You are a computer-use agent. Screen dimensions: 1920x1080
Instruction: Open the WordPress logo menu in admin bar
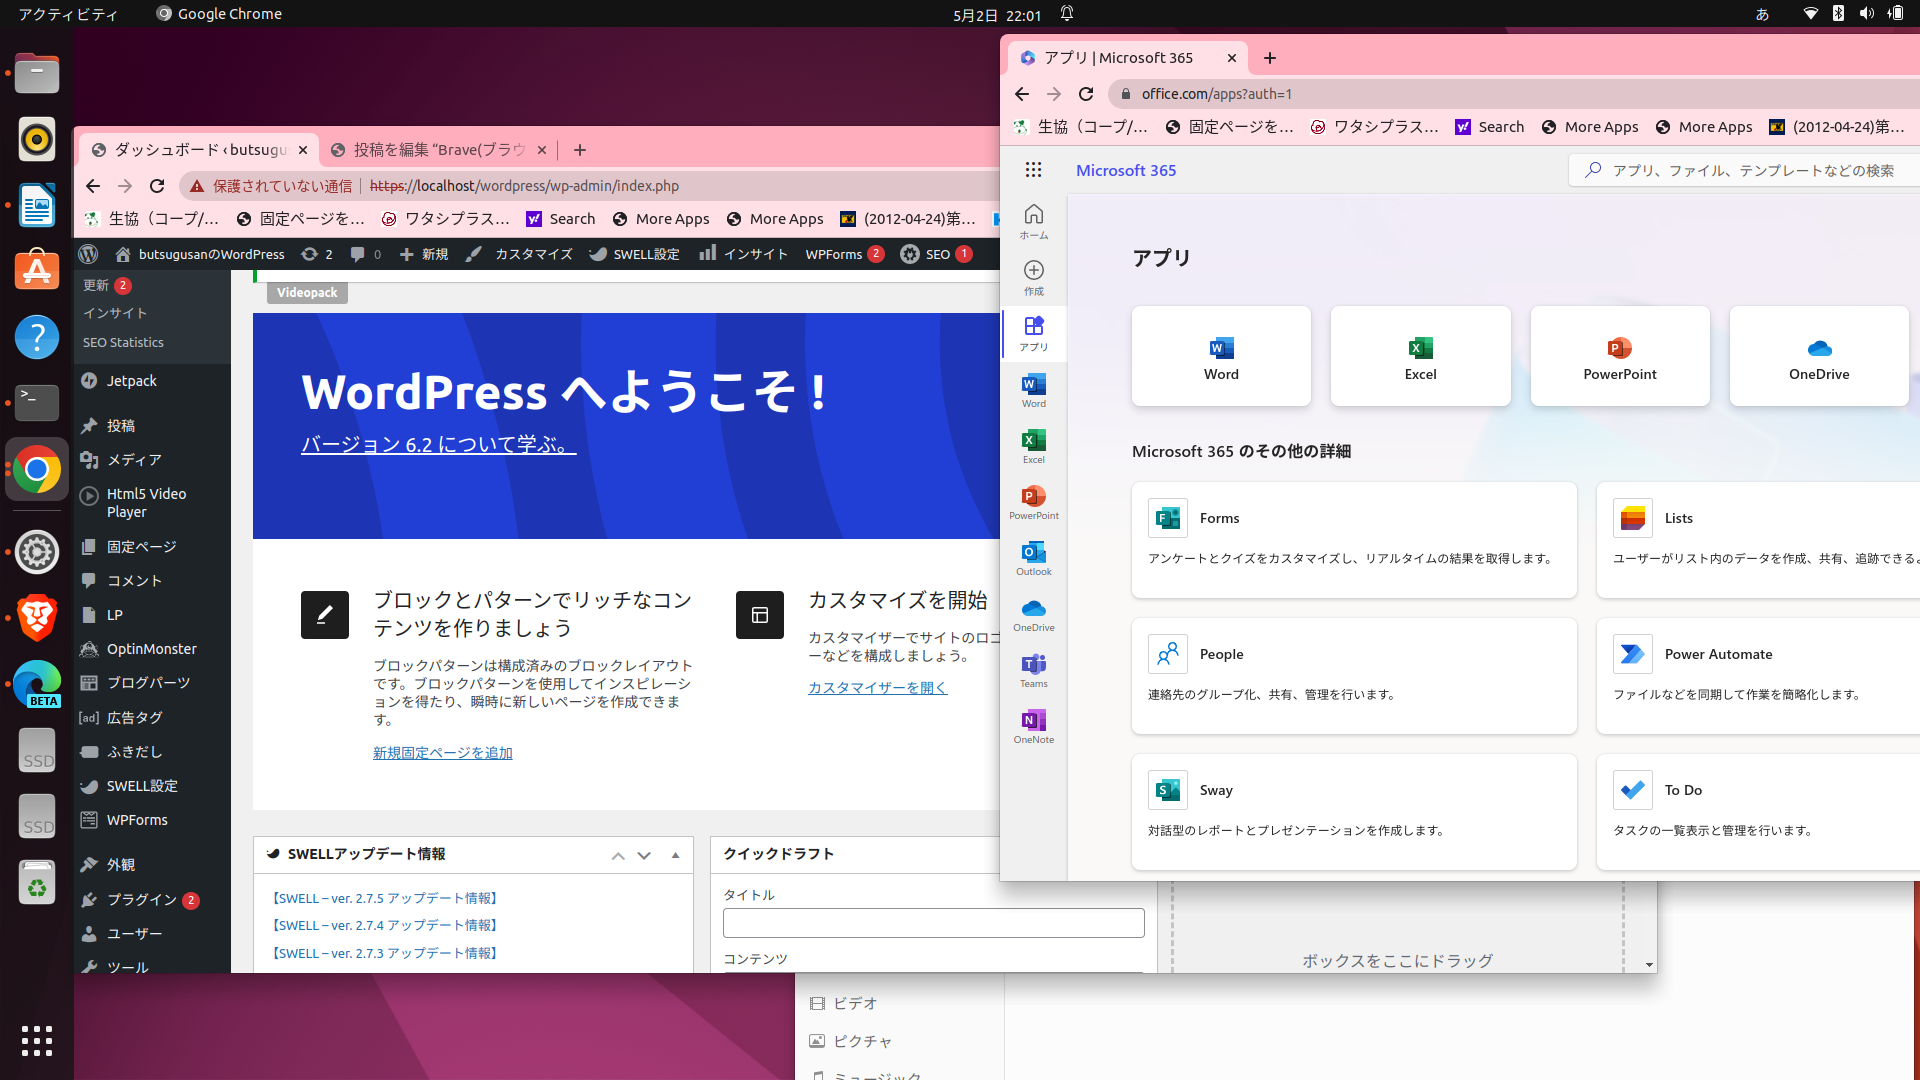pyautogui.click(x=88, y=254)
